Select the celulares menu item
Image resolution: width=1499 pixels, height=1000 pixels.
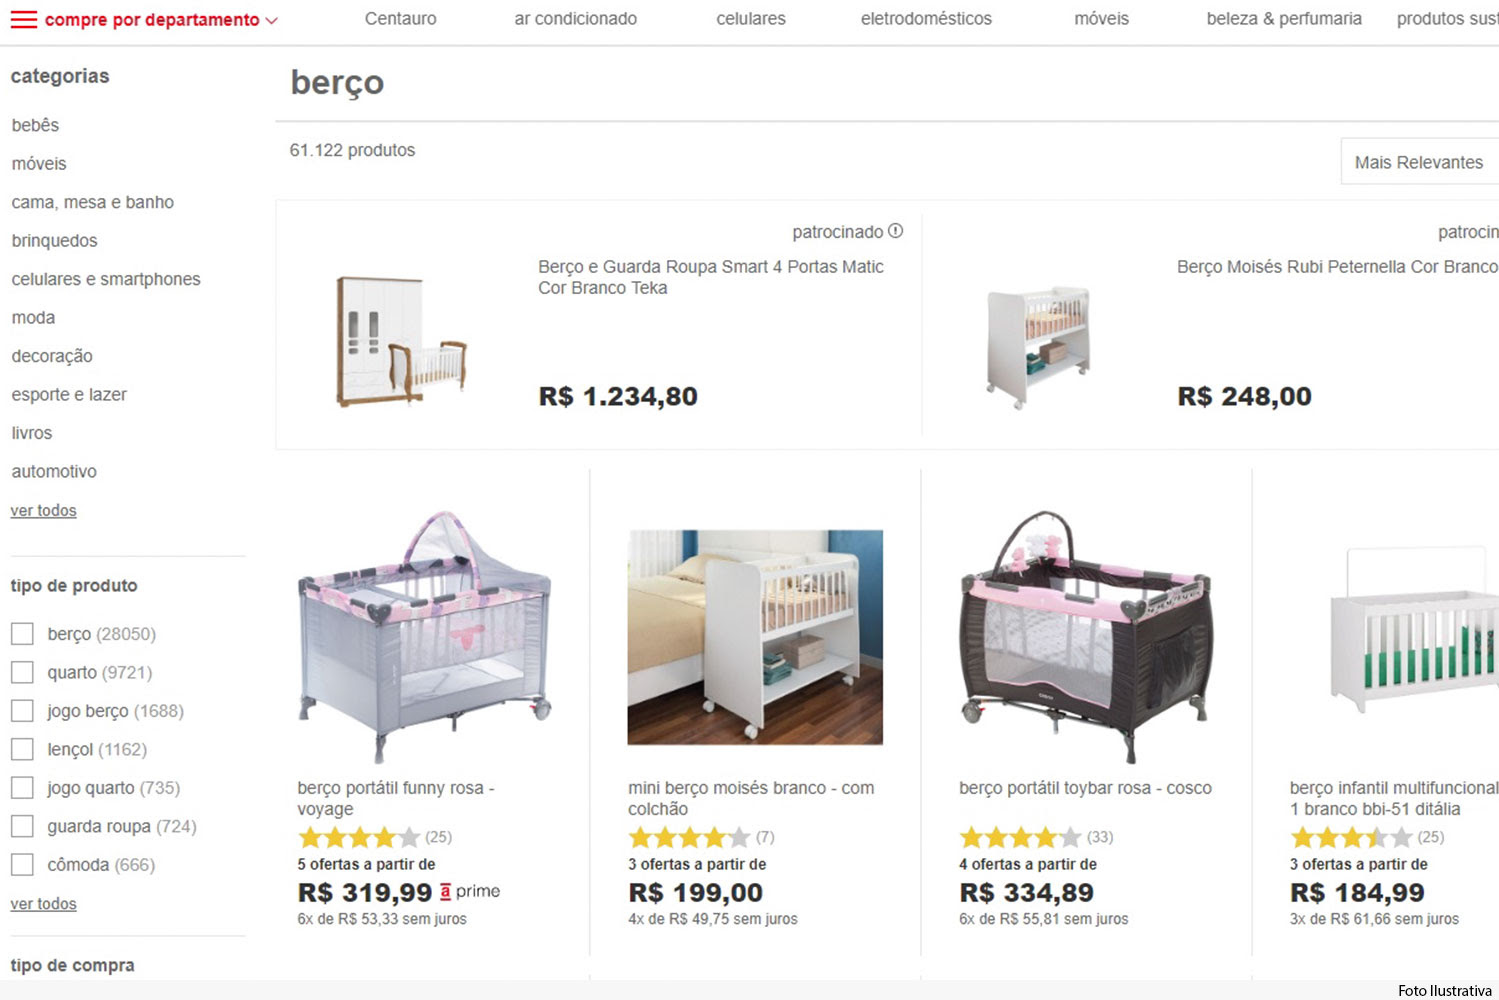[751, 19]
